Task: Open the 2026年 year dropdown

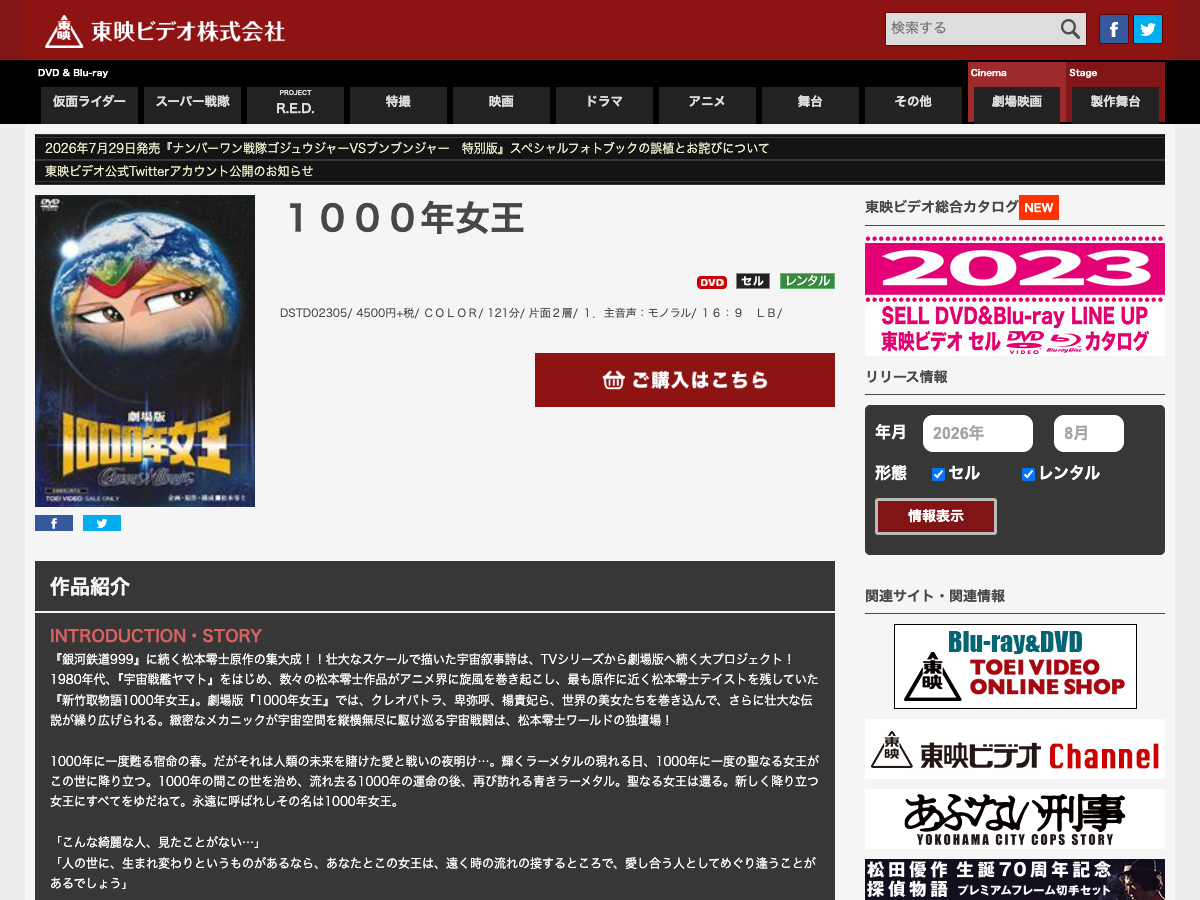Action: pos(978,434)
